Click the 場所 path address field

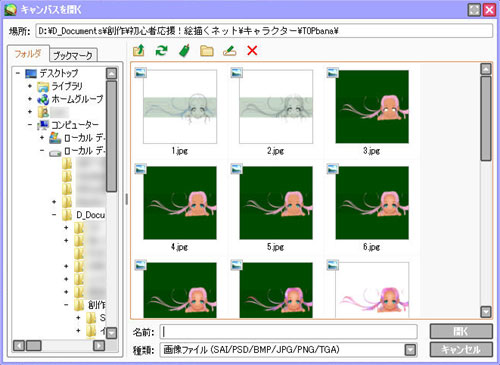pyautogui.click(x=264, y=31)
